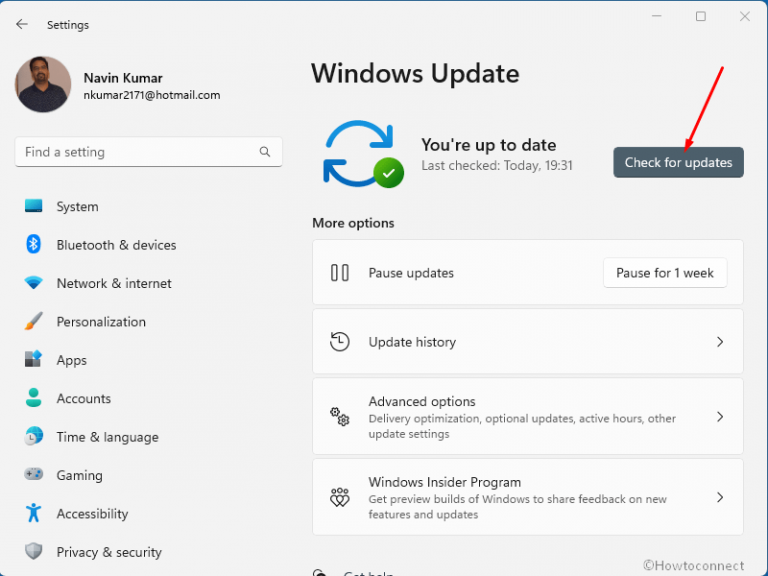
Task: Click the back arrow in Settings
Action: point(22,24)
